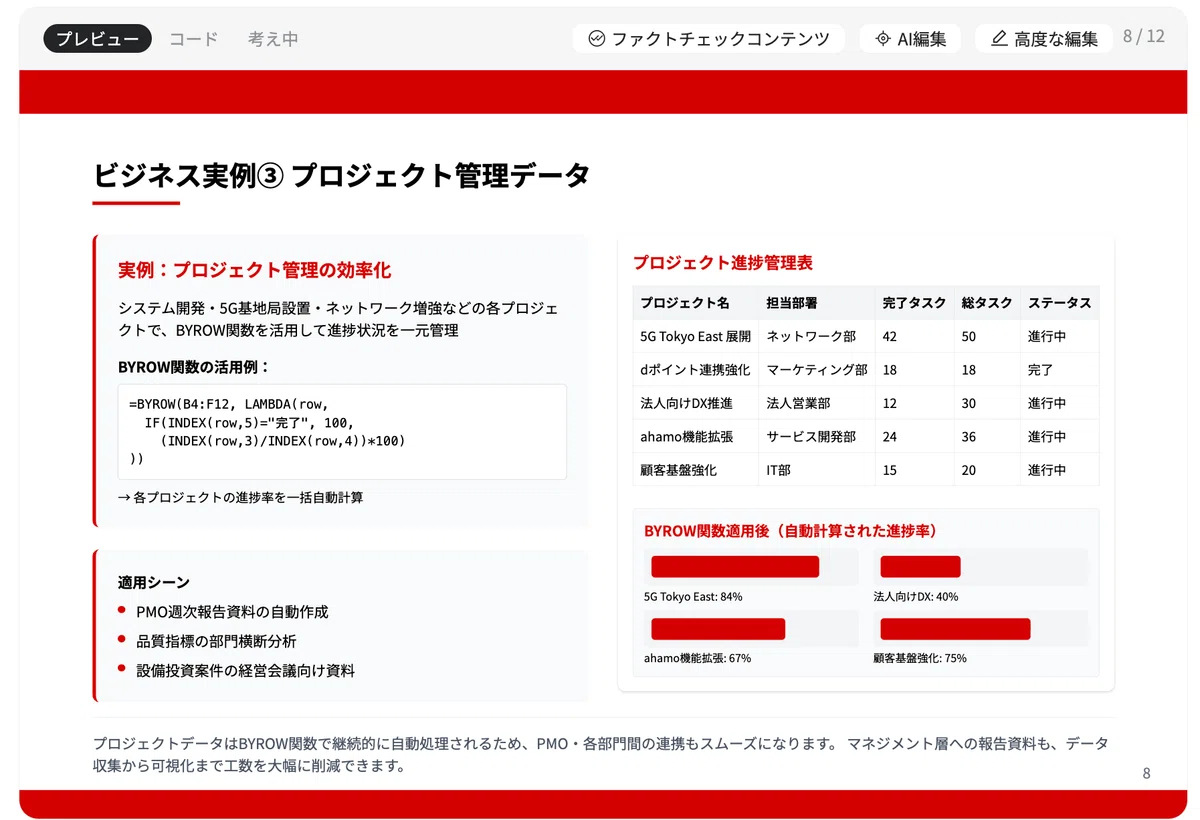1200x820 pixels.
Task: Click the 8 / 12 page indicator
Action: pyautogui.click(x=1143, y=37)
